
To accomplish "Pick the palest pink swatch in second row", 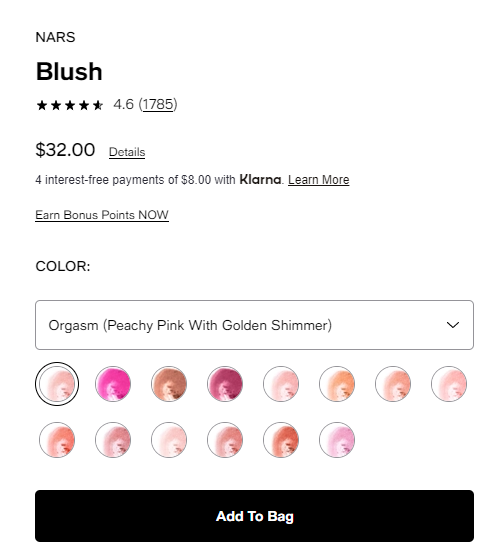I will [169, 440].
